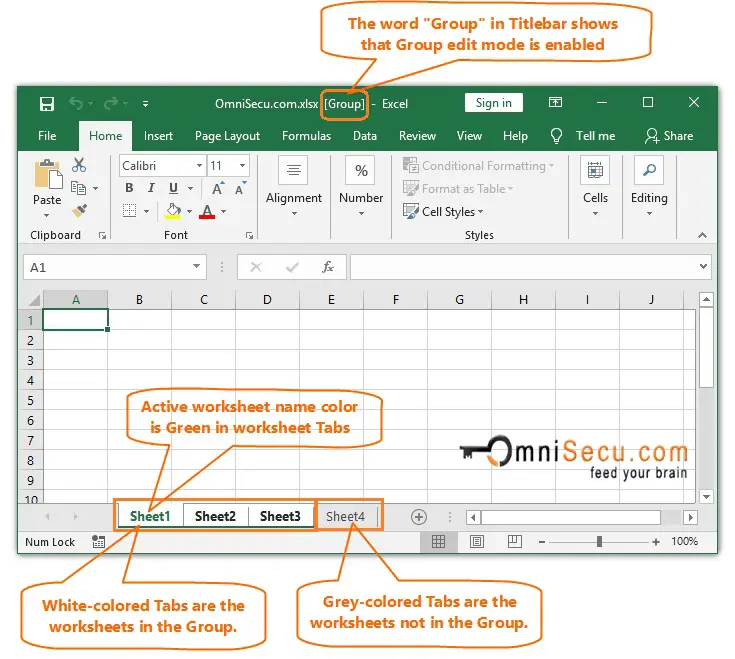This screenshot has width=735, height=659.
Task: Click the Insert Function fx icon
Action: point(328,267)
